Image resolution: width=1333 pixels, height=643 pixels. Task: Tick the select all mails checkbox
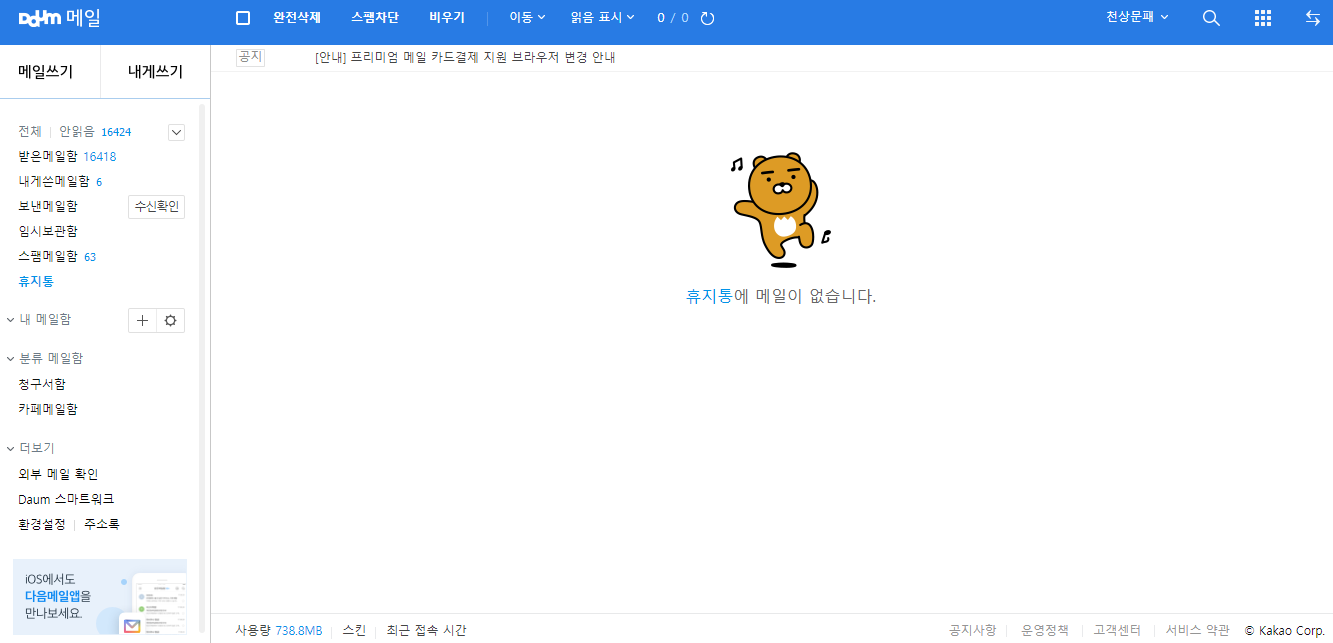pyautogui.click(x=243, y=18)
